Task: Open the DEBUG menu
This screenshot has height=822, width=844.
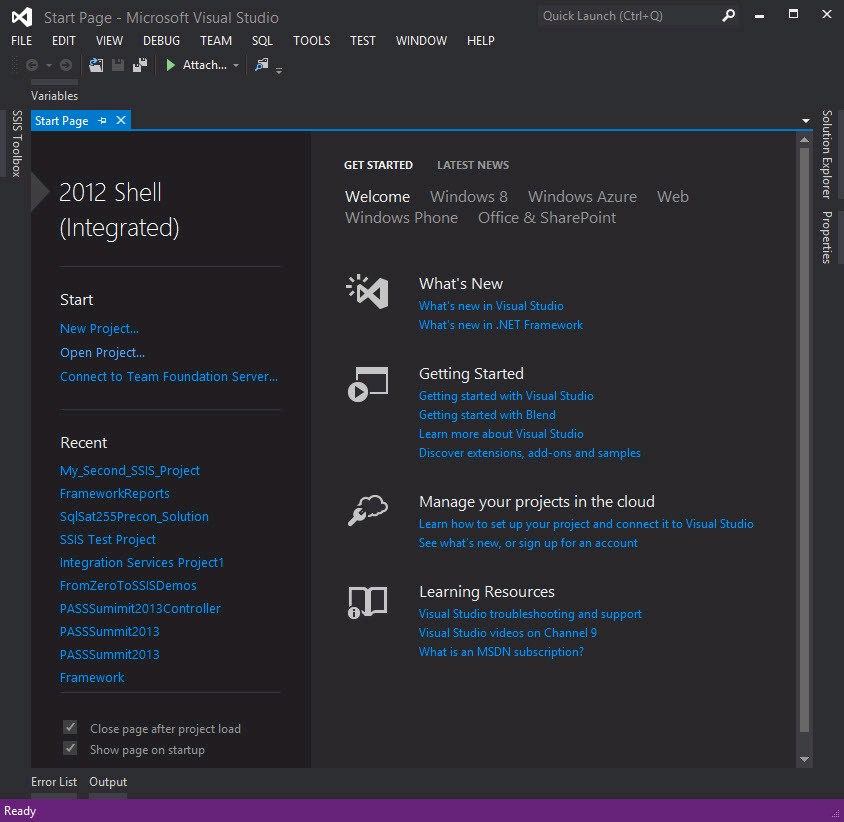Action: [161, 41]
